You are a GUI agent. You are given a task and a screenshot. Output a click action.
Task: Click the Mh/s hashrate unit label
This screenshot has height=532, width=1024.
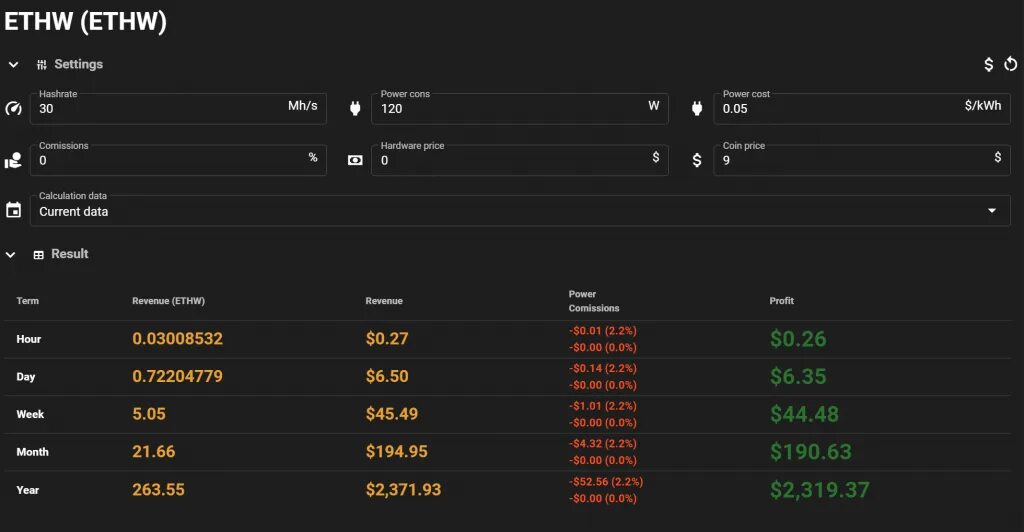click(302, 106)
